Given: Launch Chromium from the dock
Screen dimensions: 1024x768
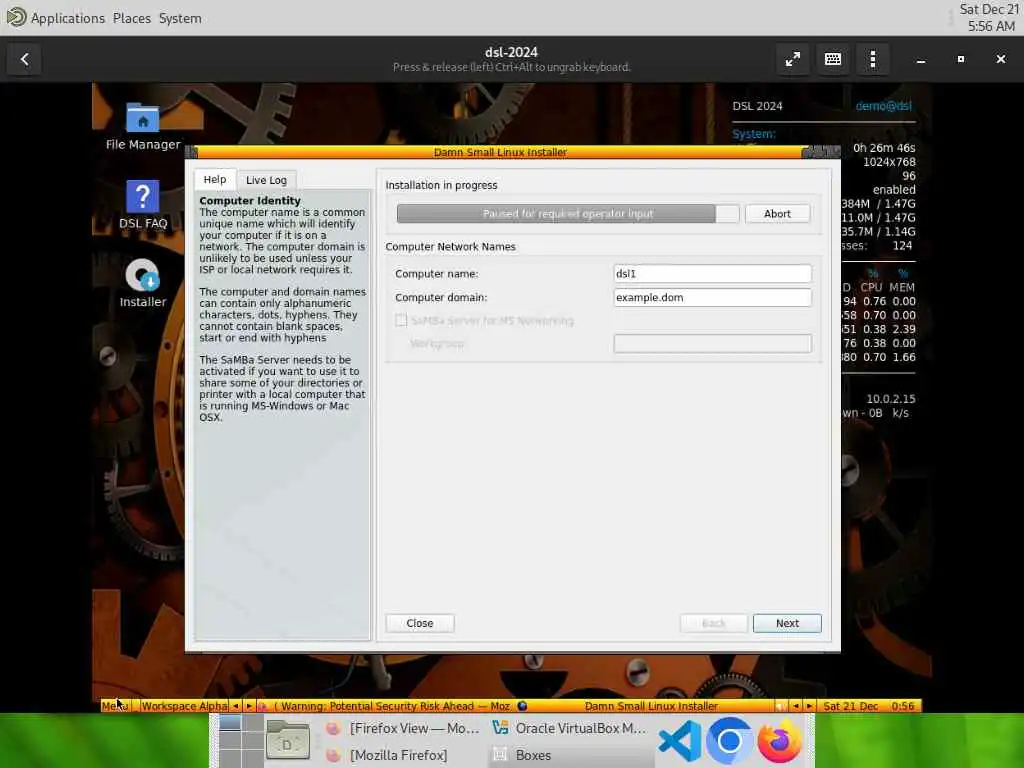Looking at the screenshot, I should [x=729, y=741].
